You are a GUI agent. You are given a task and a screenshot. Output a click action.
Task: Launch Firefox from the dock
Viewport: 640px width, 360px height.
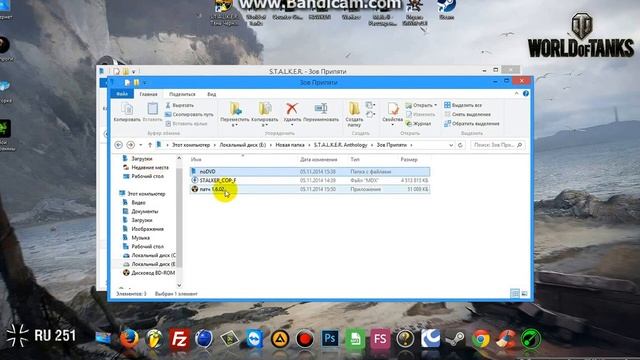click(x=129, y=339)
